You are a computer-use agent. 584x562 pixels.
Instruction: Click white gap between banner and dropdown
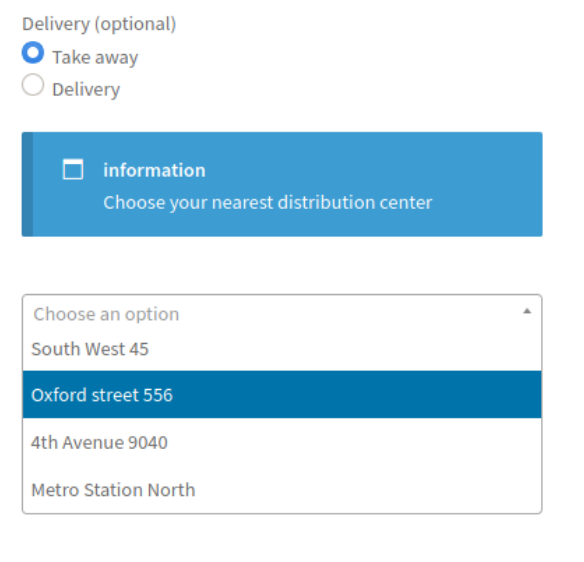point(282,265)
